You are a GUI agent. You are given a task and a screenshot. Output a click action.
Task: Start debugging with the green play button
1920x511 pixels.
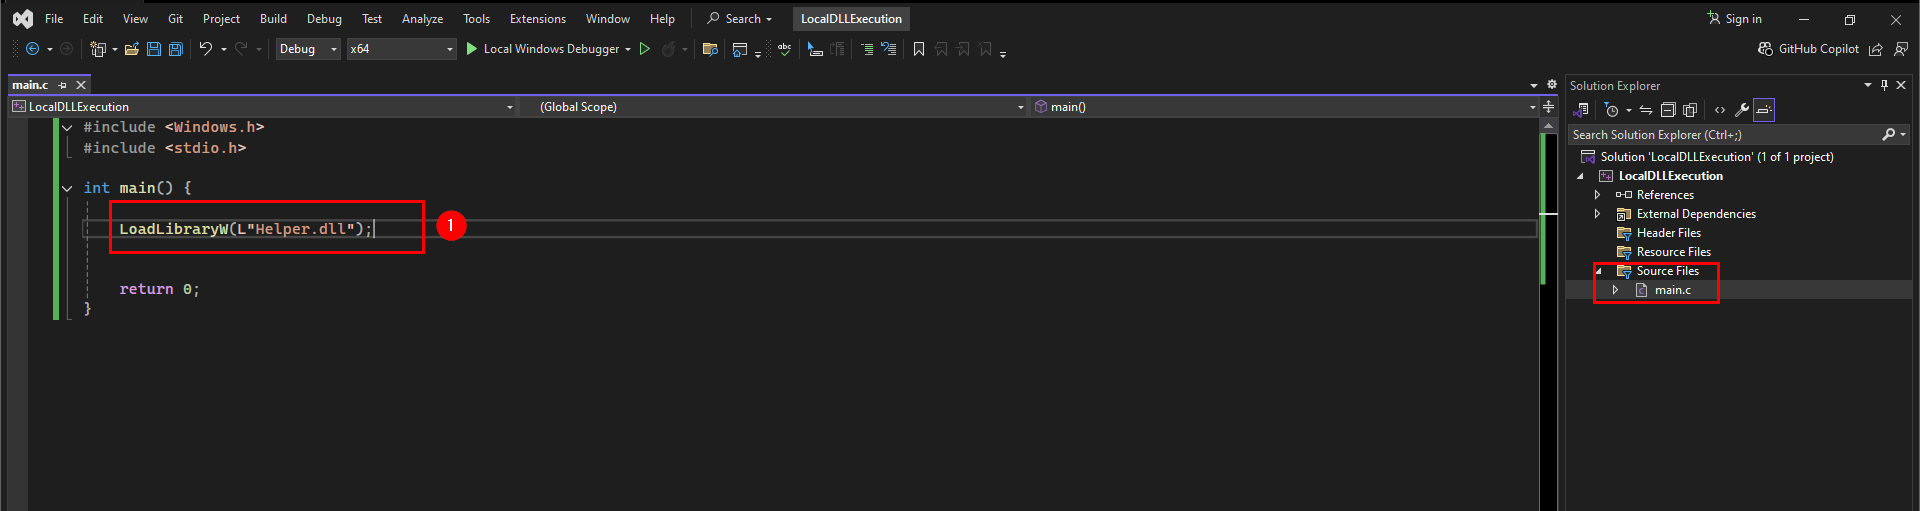[472, 49]
